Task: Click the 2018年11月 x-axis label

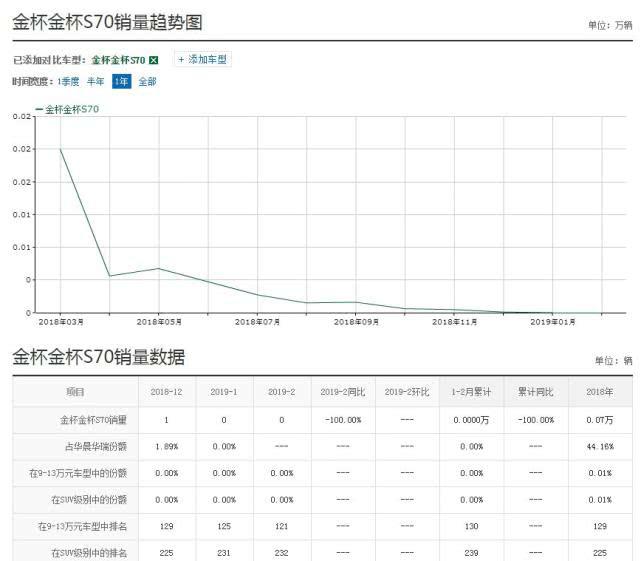Action: coord(454,322)
